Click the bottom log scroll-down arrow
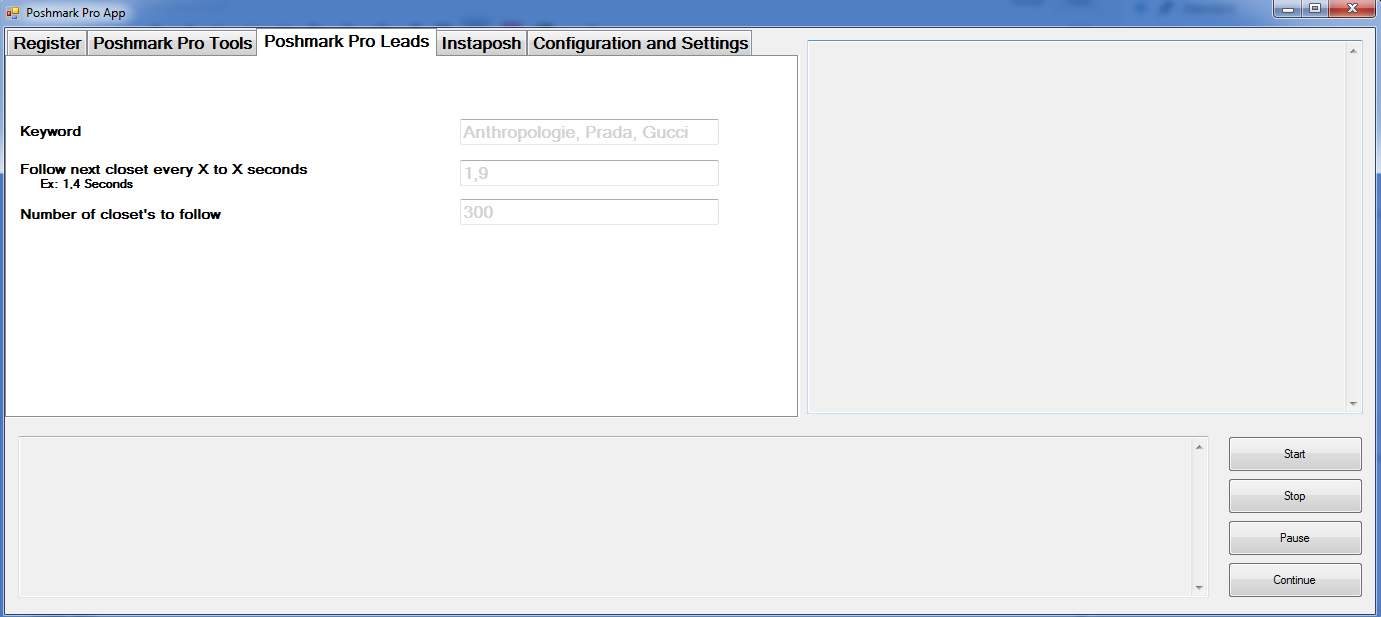 1200,588
